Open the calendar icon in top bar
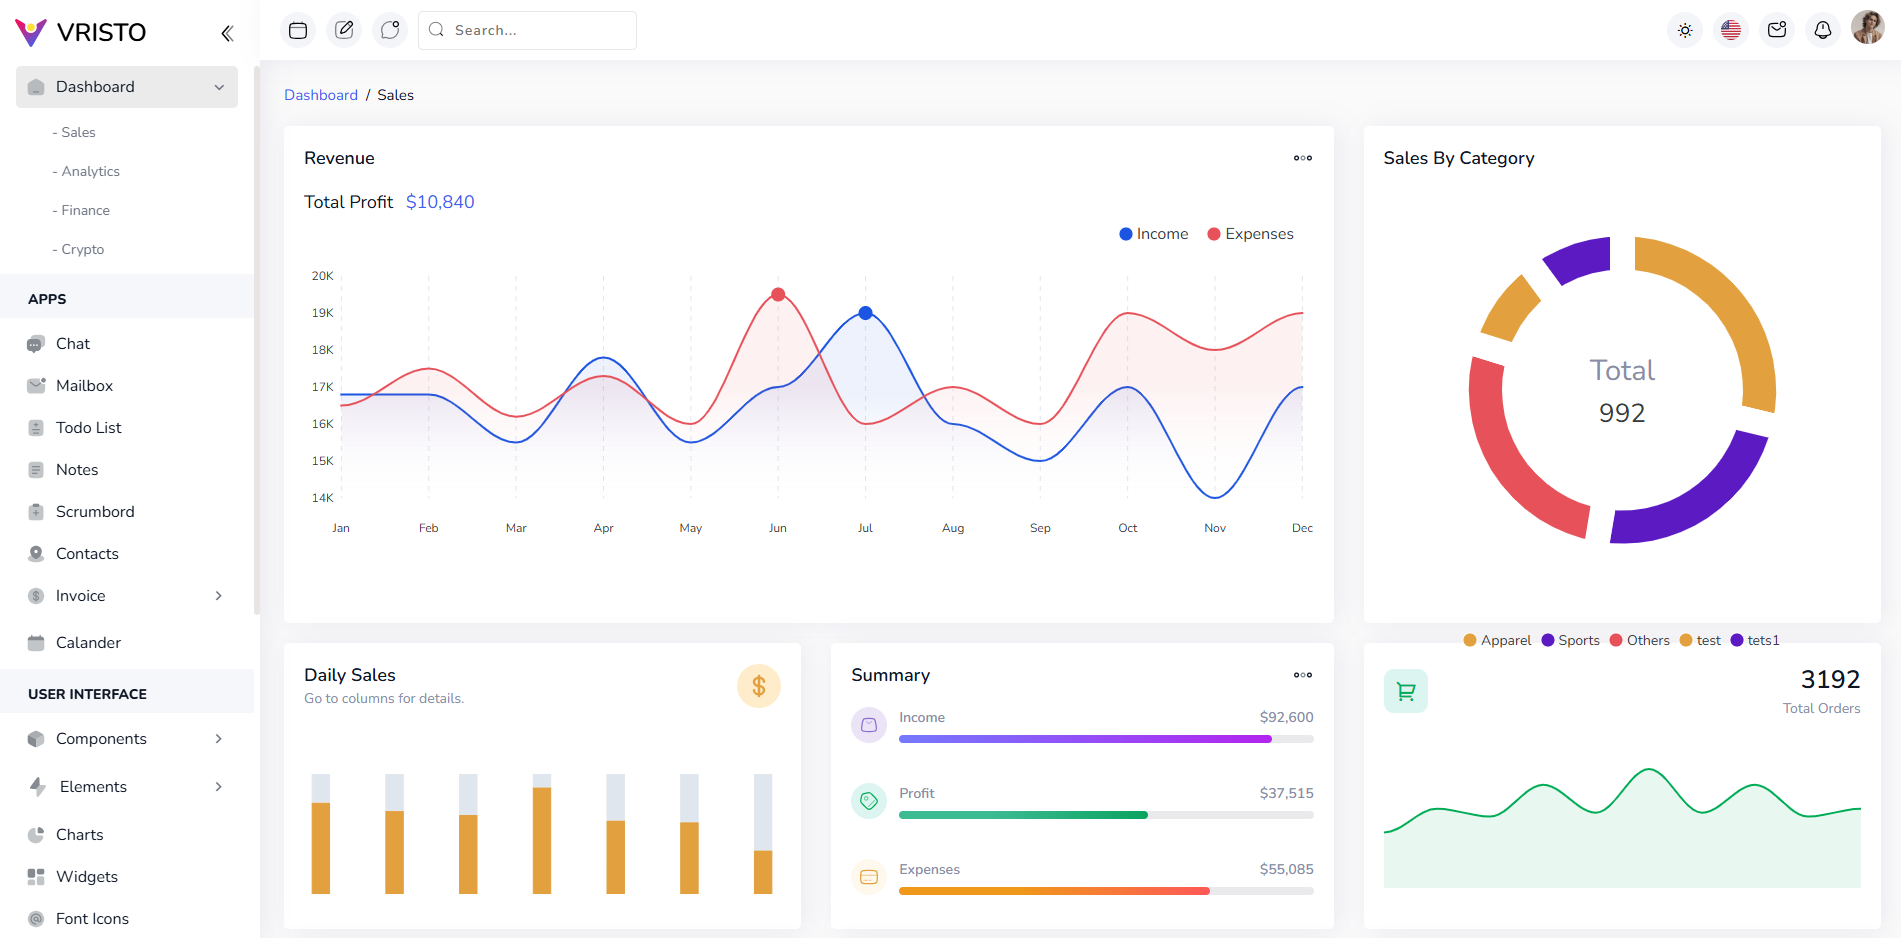 coord(298,30)
